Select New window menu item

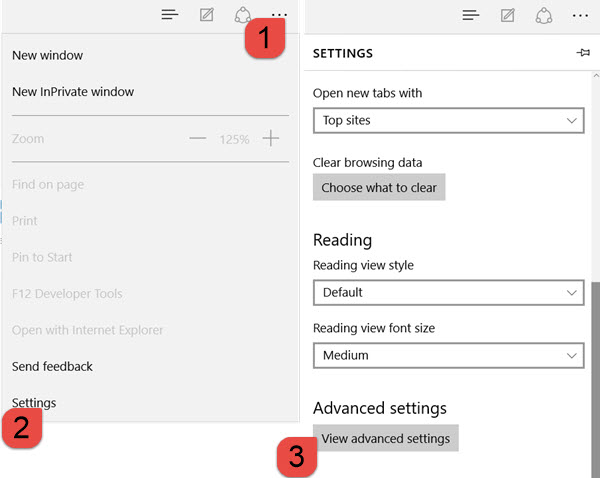[47, 55]
